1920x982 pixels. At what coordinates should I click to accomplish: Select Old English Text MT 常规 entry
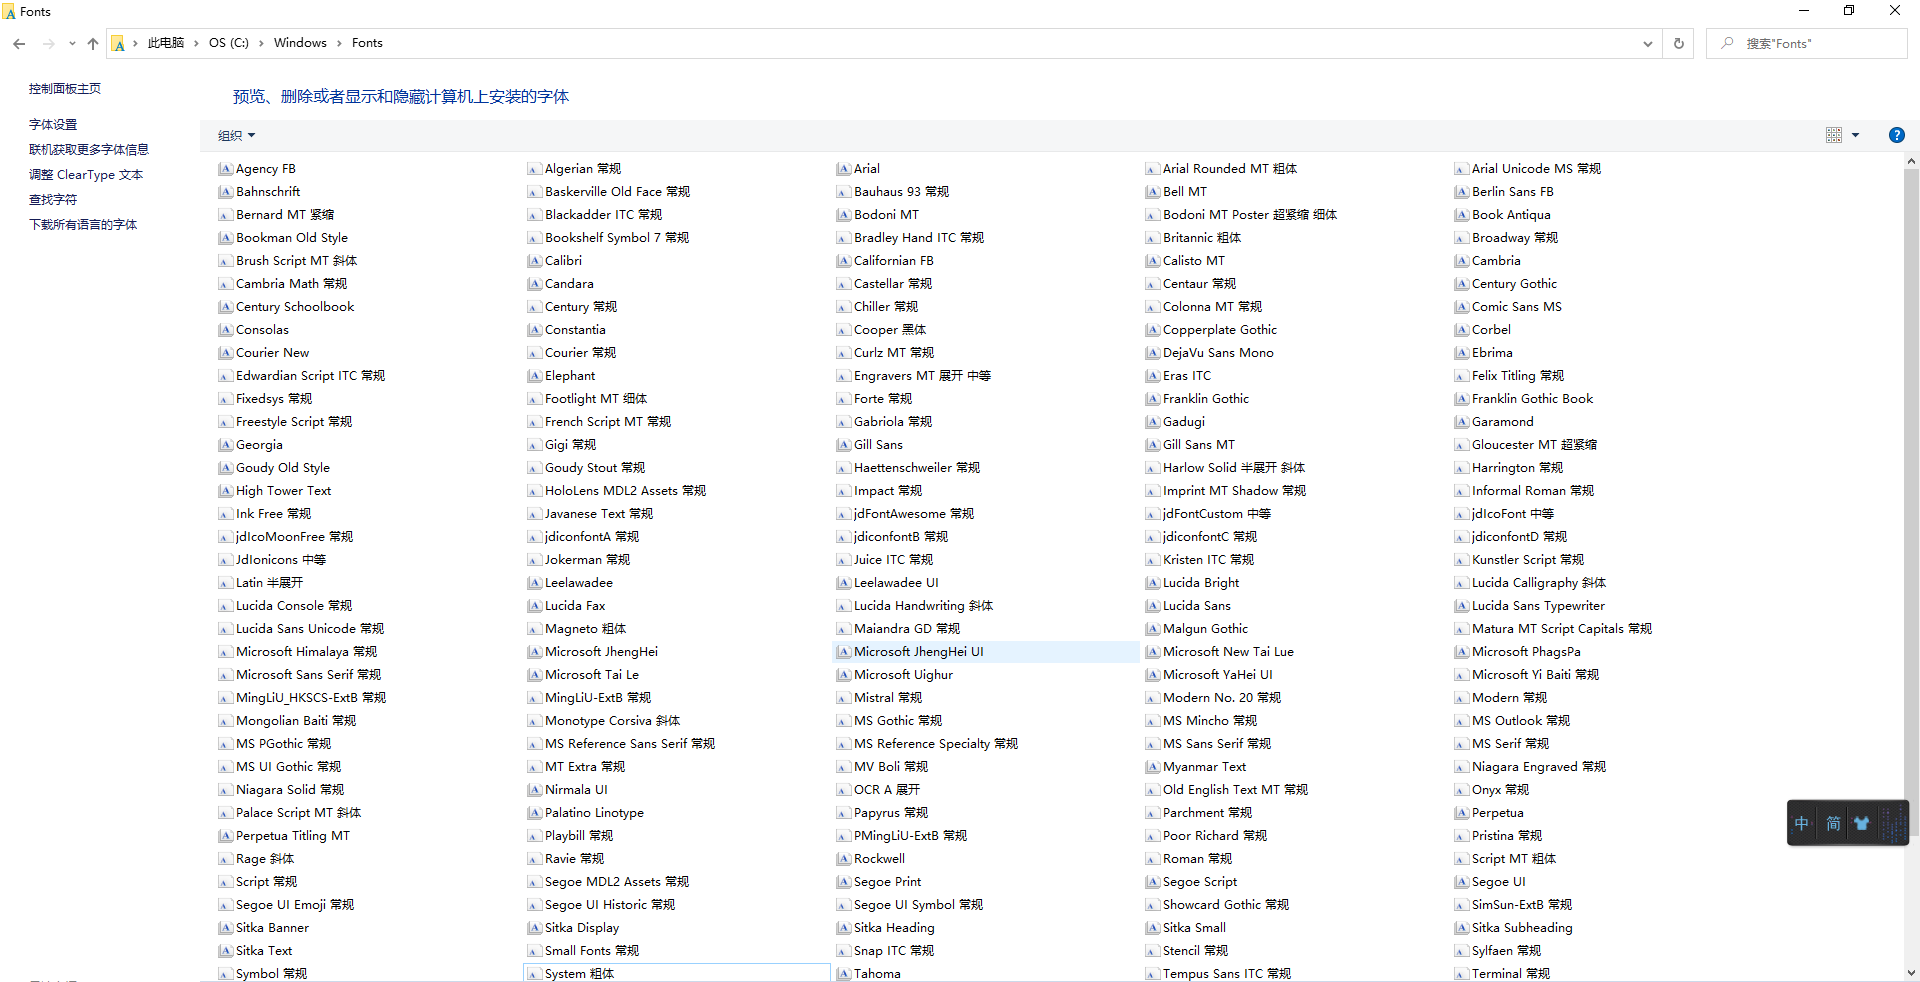click(x=1227, y=790)
